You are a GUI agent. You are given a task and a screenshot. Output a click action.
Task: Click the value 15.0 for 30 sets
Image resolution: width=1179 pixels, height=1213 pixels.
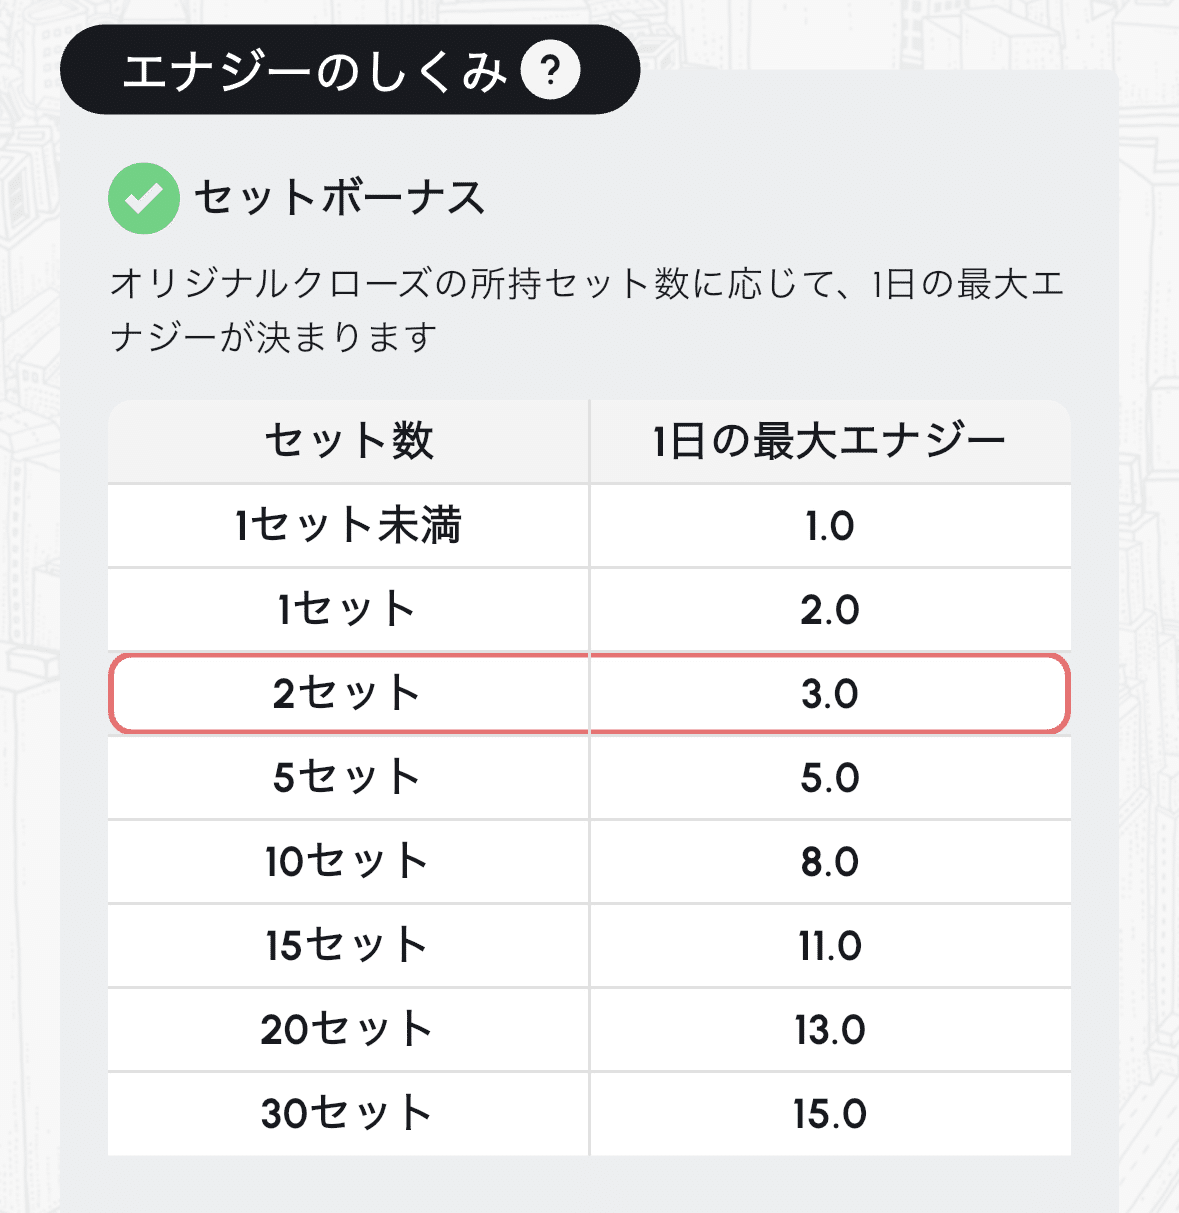tap(830, 1110)
